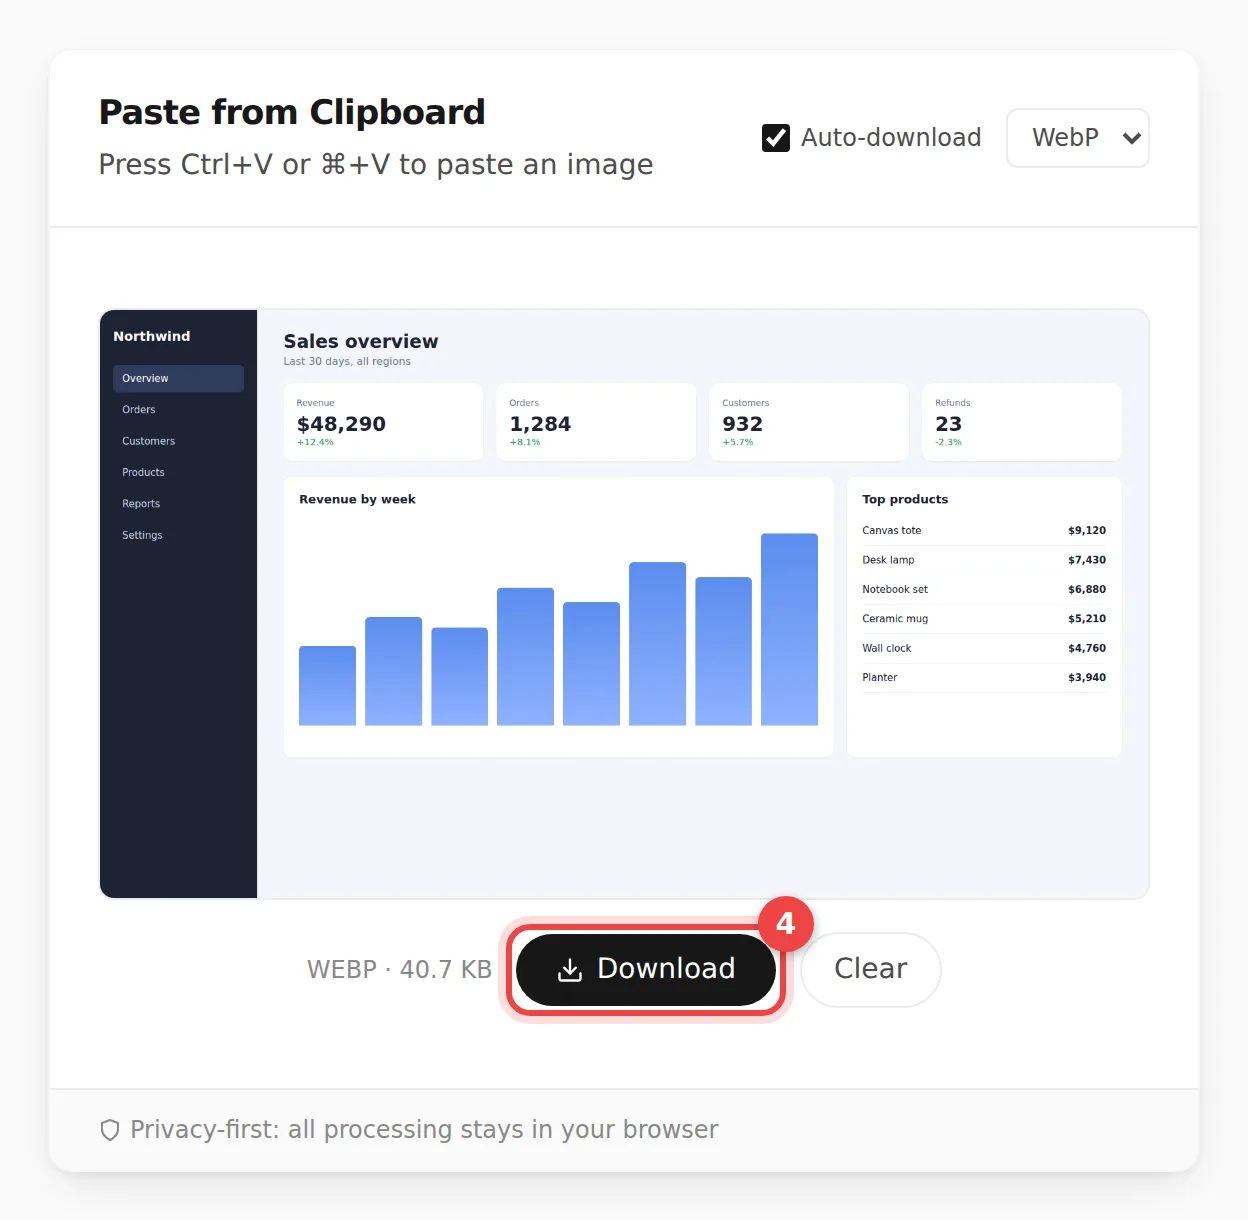
Task: Click the download arrow icon in Download button
Action: [x=570, y=970]
